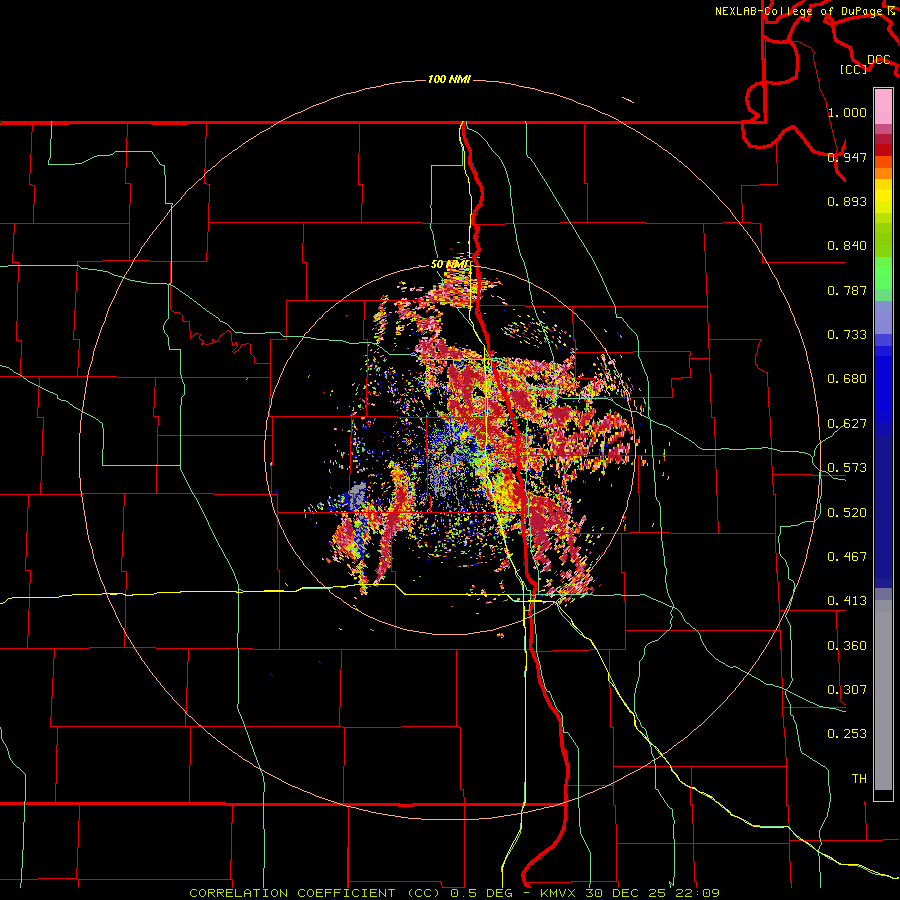
Task: Select the 0.360 scale value
Action: point(847,646)
